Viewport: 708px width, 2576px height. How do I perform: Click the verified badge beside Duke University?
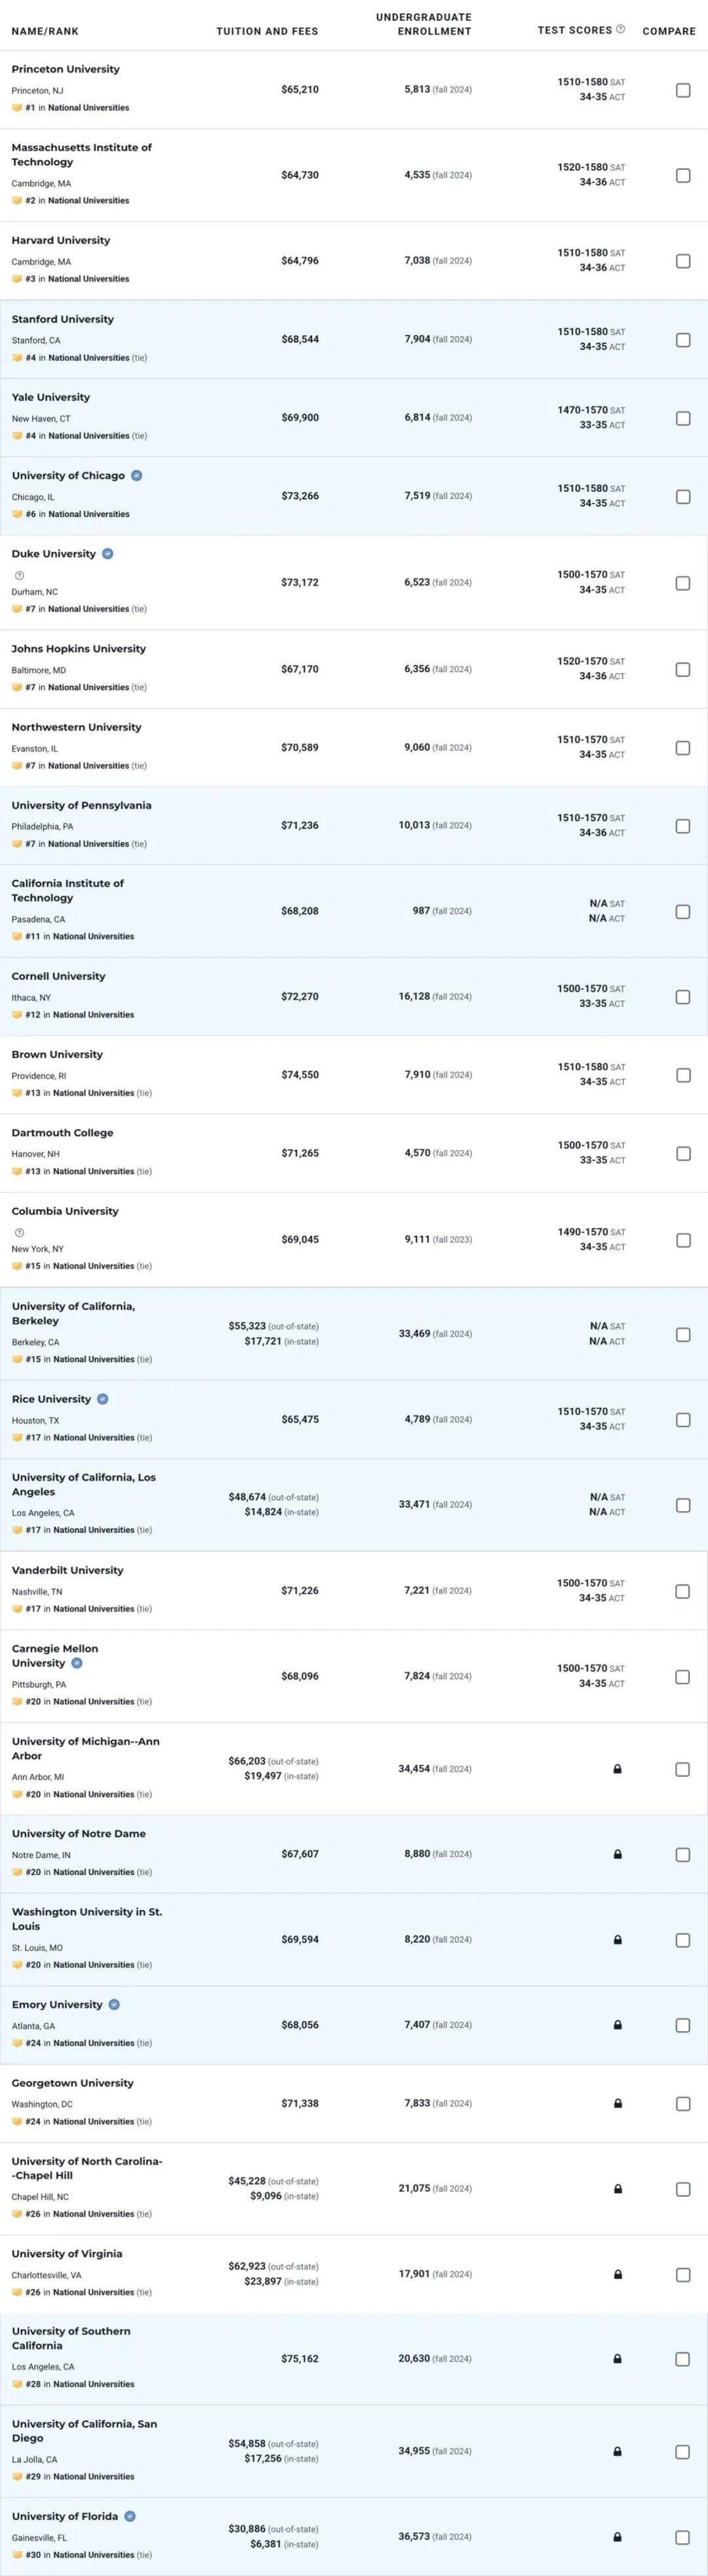(108, 554)
